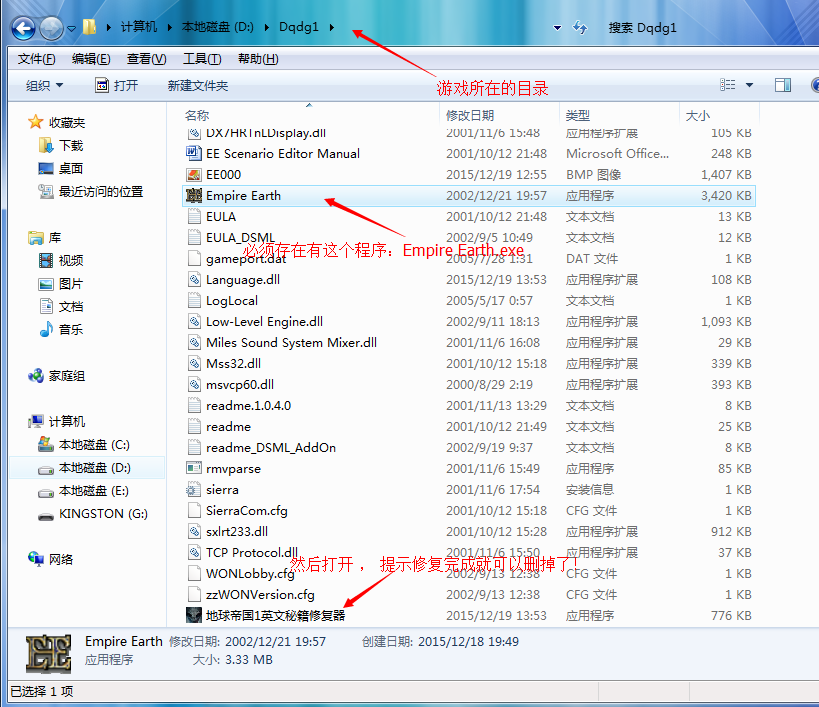Select the Language.dll file icon
Viewport: 819px width, 707px height.
(x=194, y=280)
